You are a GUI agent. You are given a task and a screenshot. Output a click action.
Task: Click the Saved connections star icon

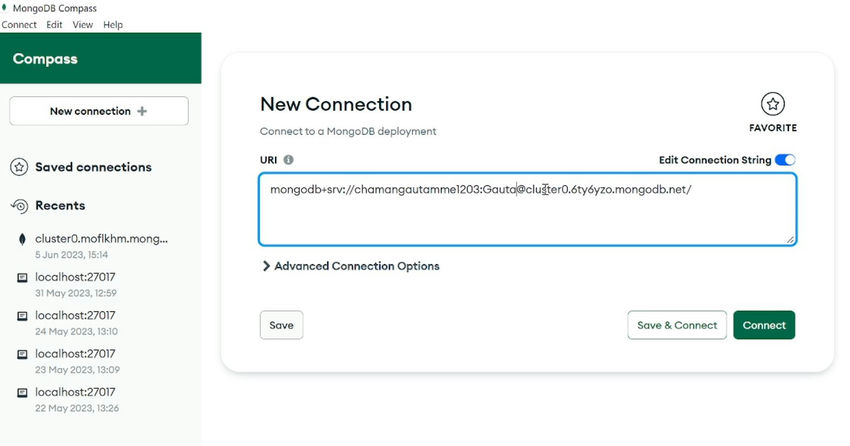pyautogui.click(x=19, y=167)
